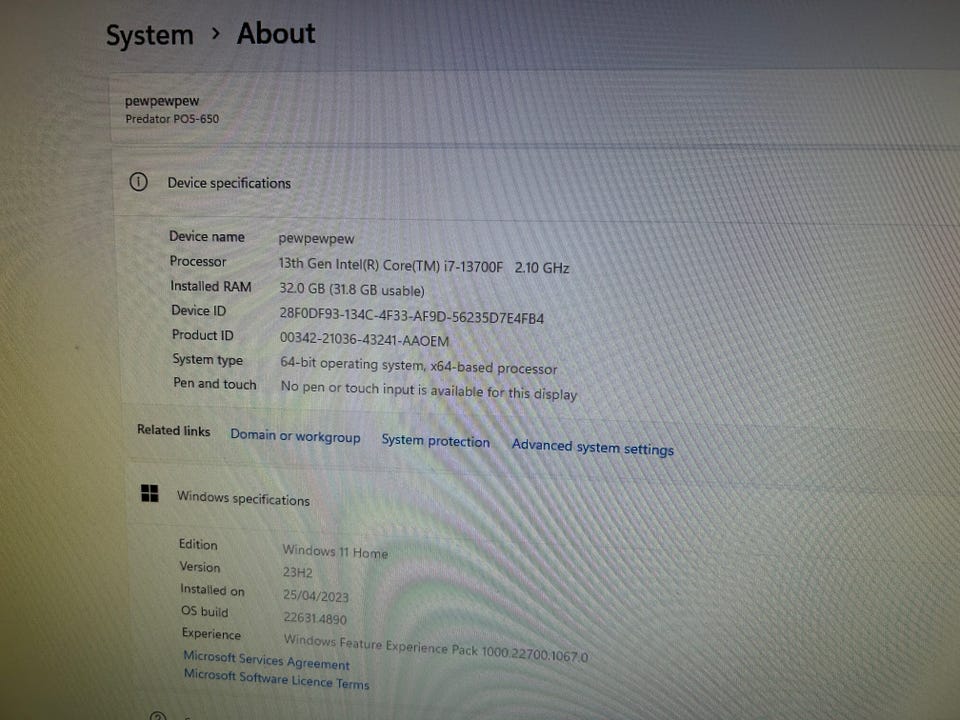Image resolution: width=960 pixels, height=720 pixels.
Task: Open Advanced system settings link
Action: (593, 447)
